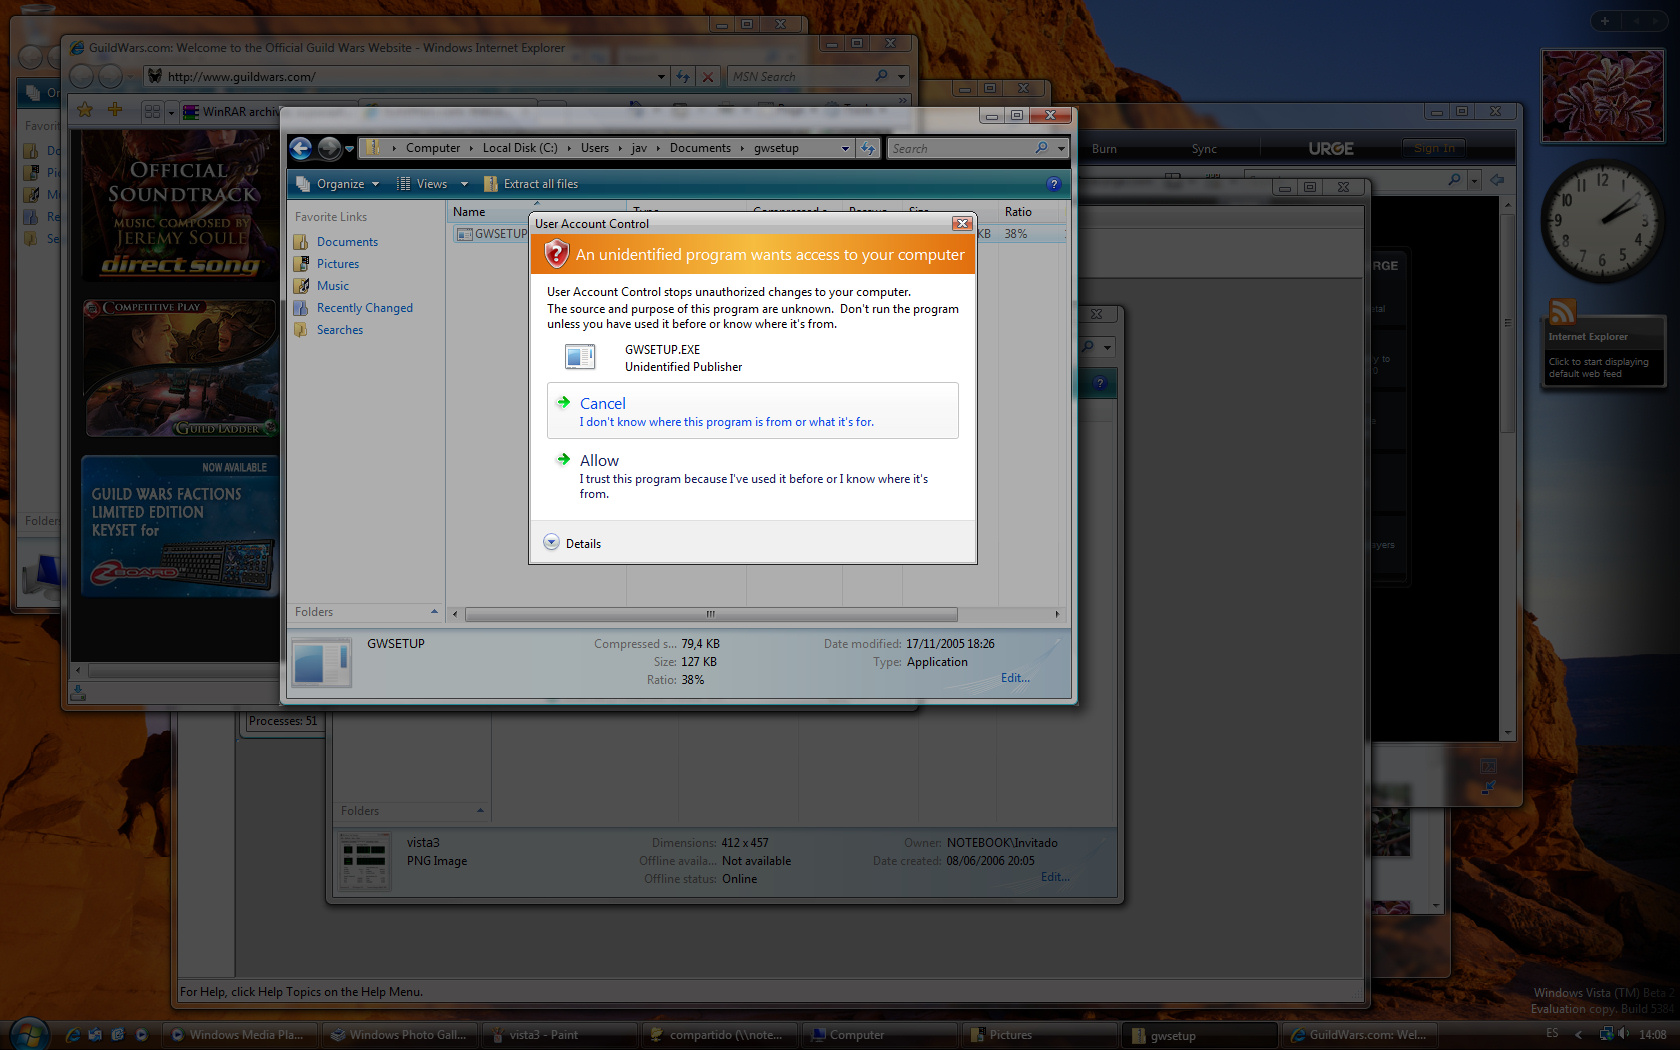Click the GWSETUP.EXE program icon in dialog
Image resolution: width=1680 pixels, height=1050 pixels.
pos(580,357)
